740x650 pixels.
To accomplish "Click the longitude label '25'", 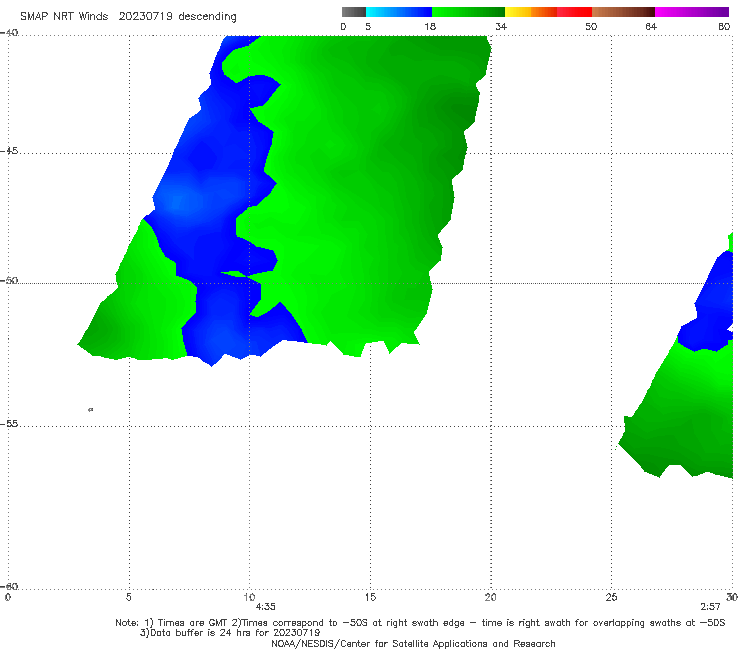I will pos(611,597).
